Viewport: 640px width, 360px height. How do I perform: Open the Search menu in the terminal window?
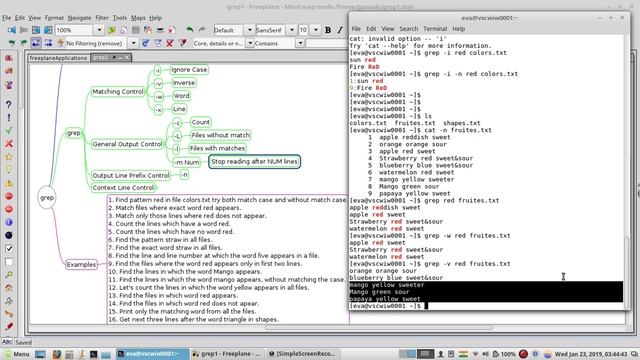409,29
